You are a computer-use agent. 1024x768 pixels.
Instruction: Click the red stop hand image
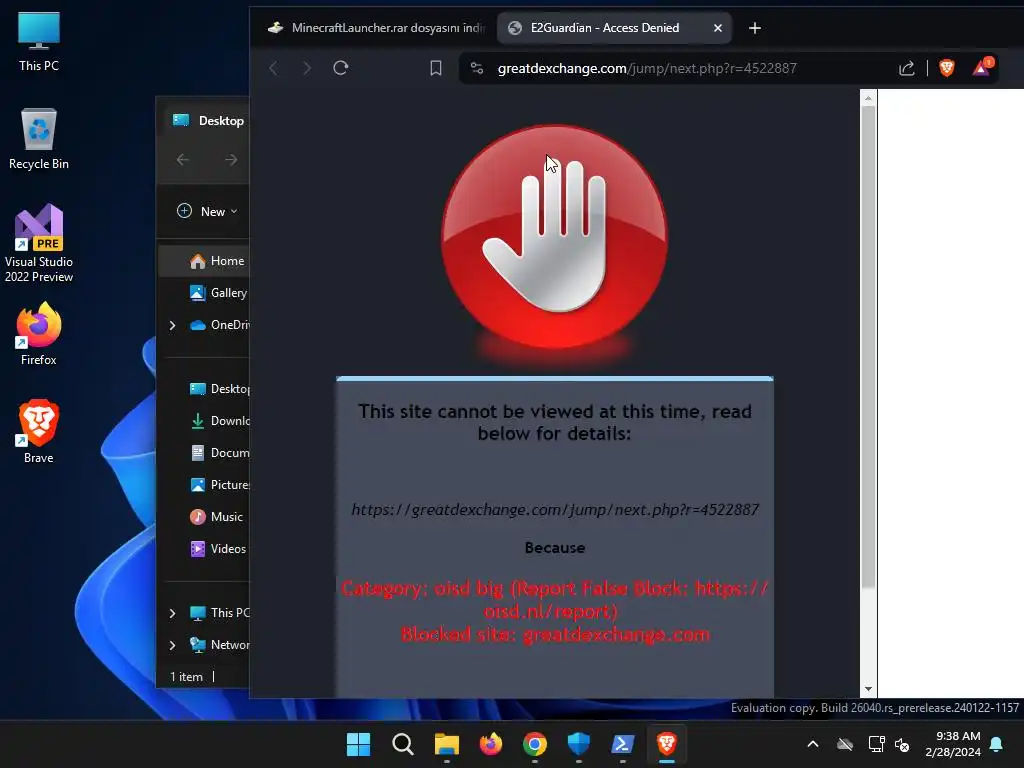pos(554,236)
